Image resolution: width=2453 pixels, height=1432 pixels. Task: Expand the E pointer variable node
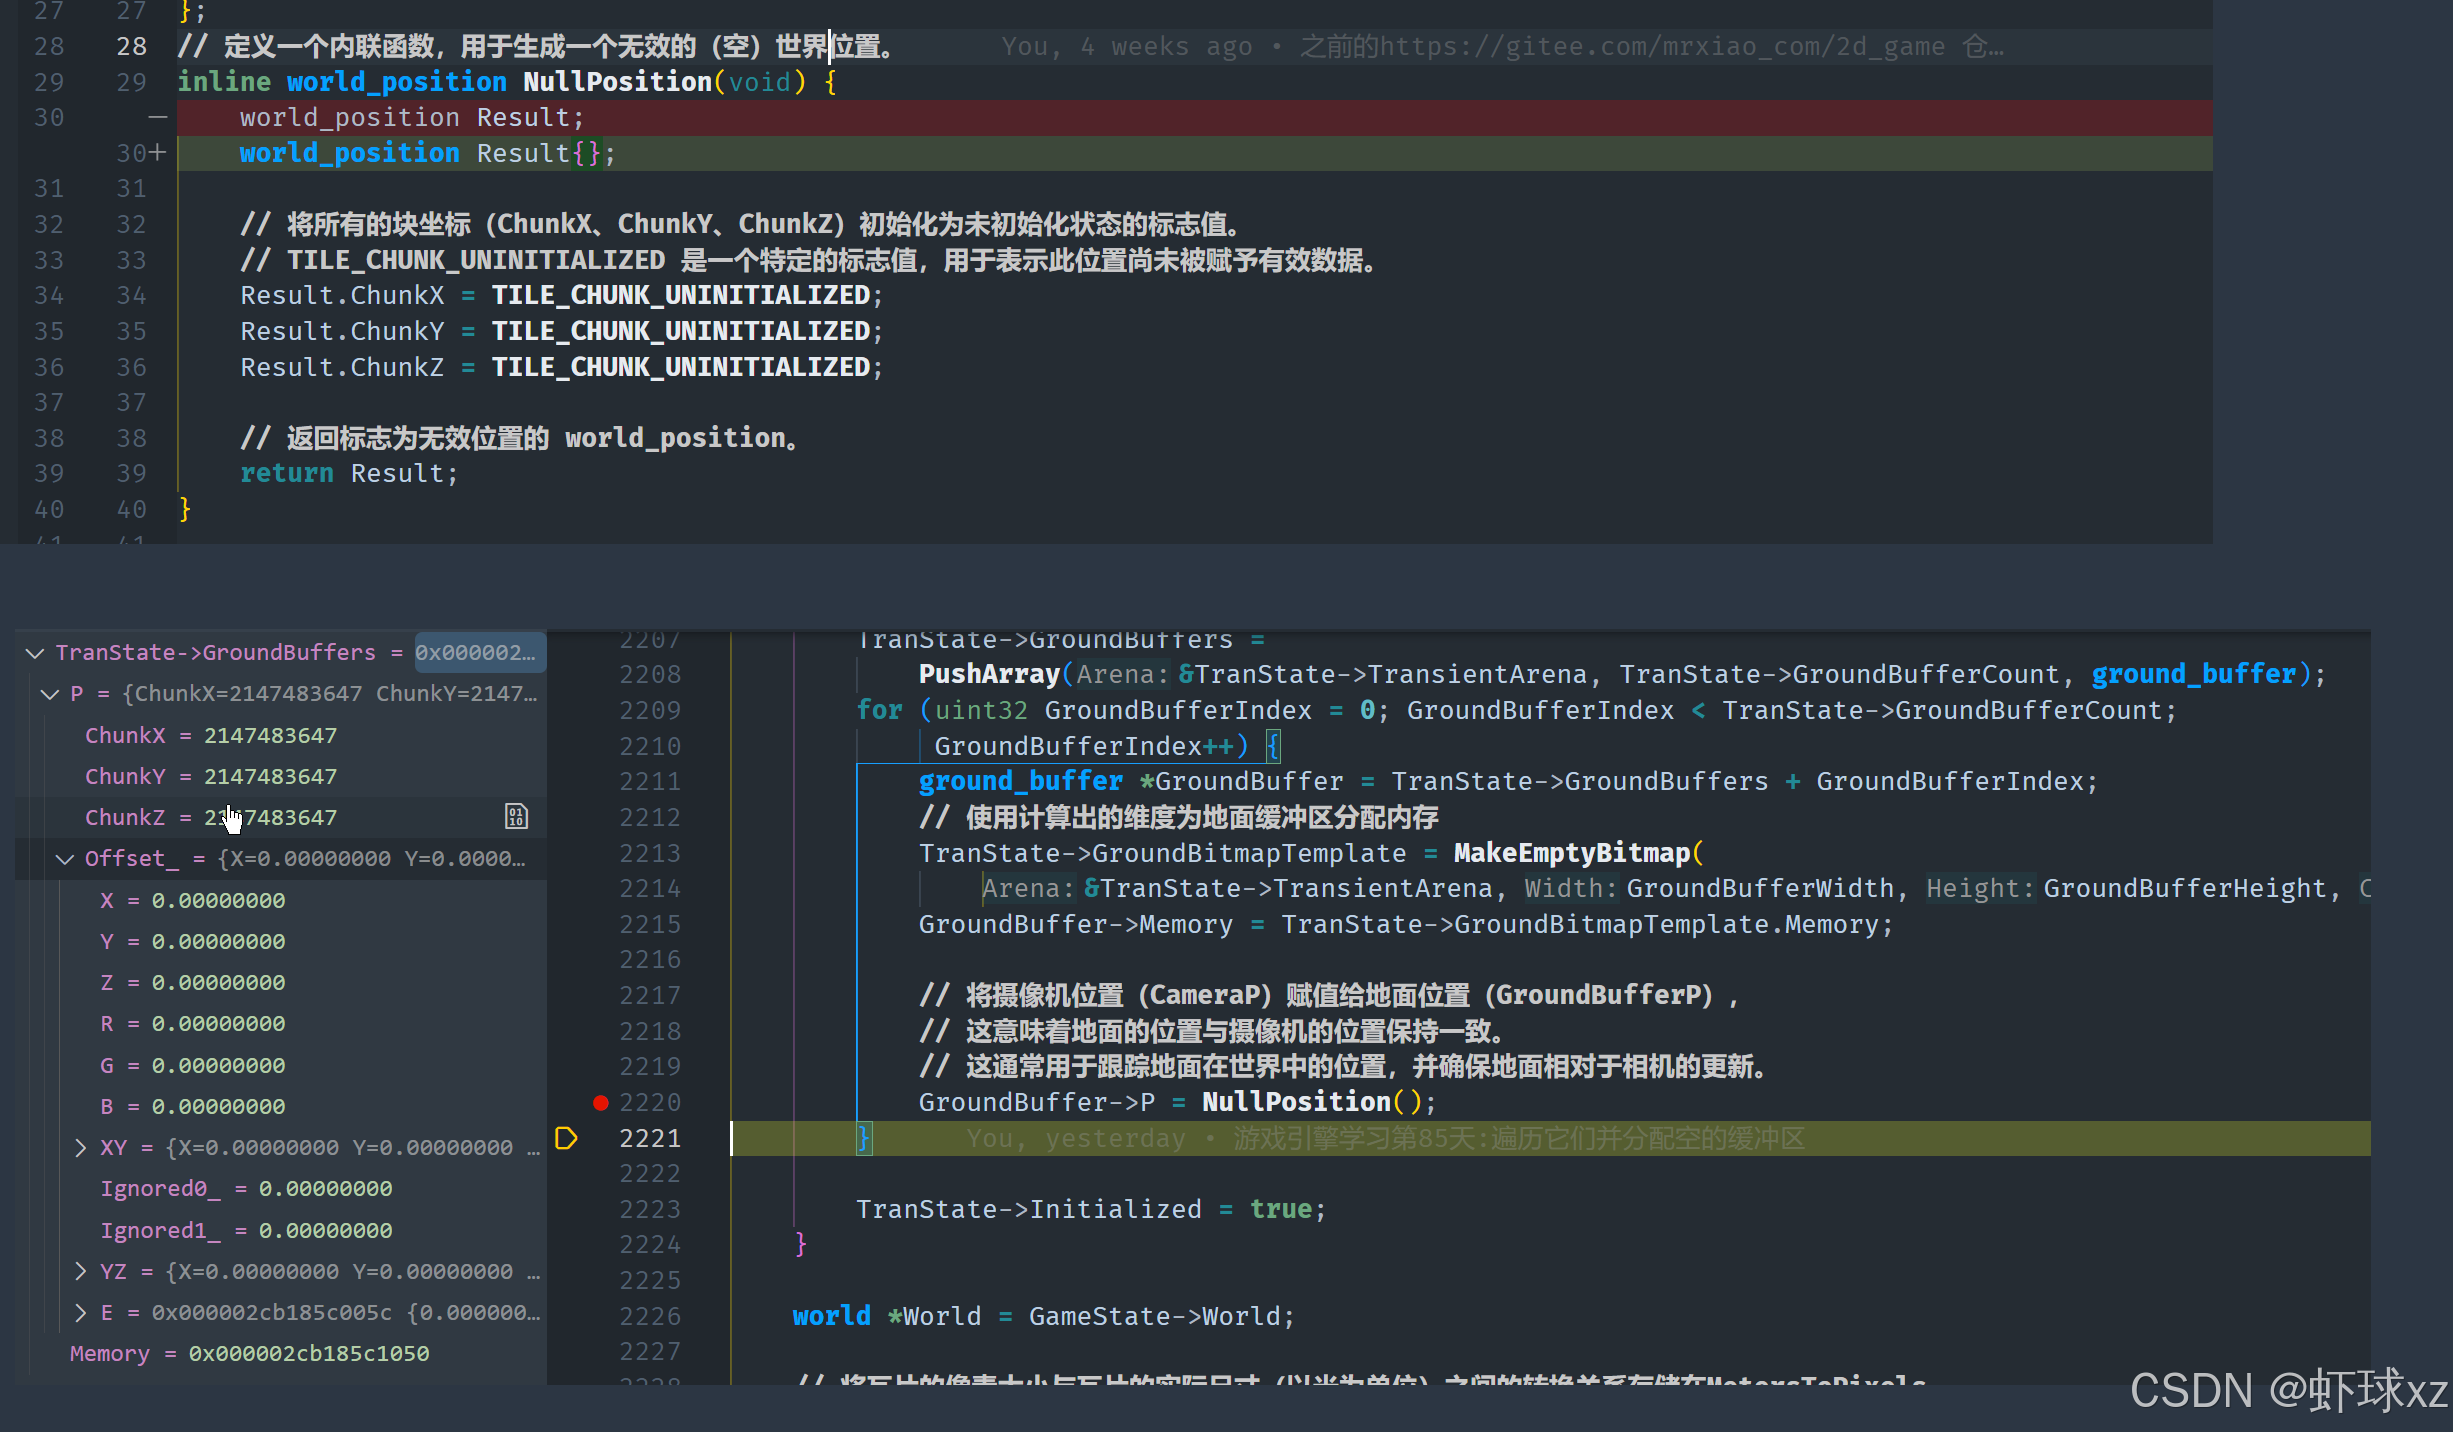pyautogui.click(x=80, y=1313)
